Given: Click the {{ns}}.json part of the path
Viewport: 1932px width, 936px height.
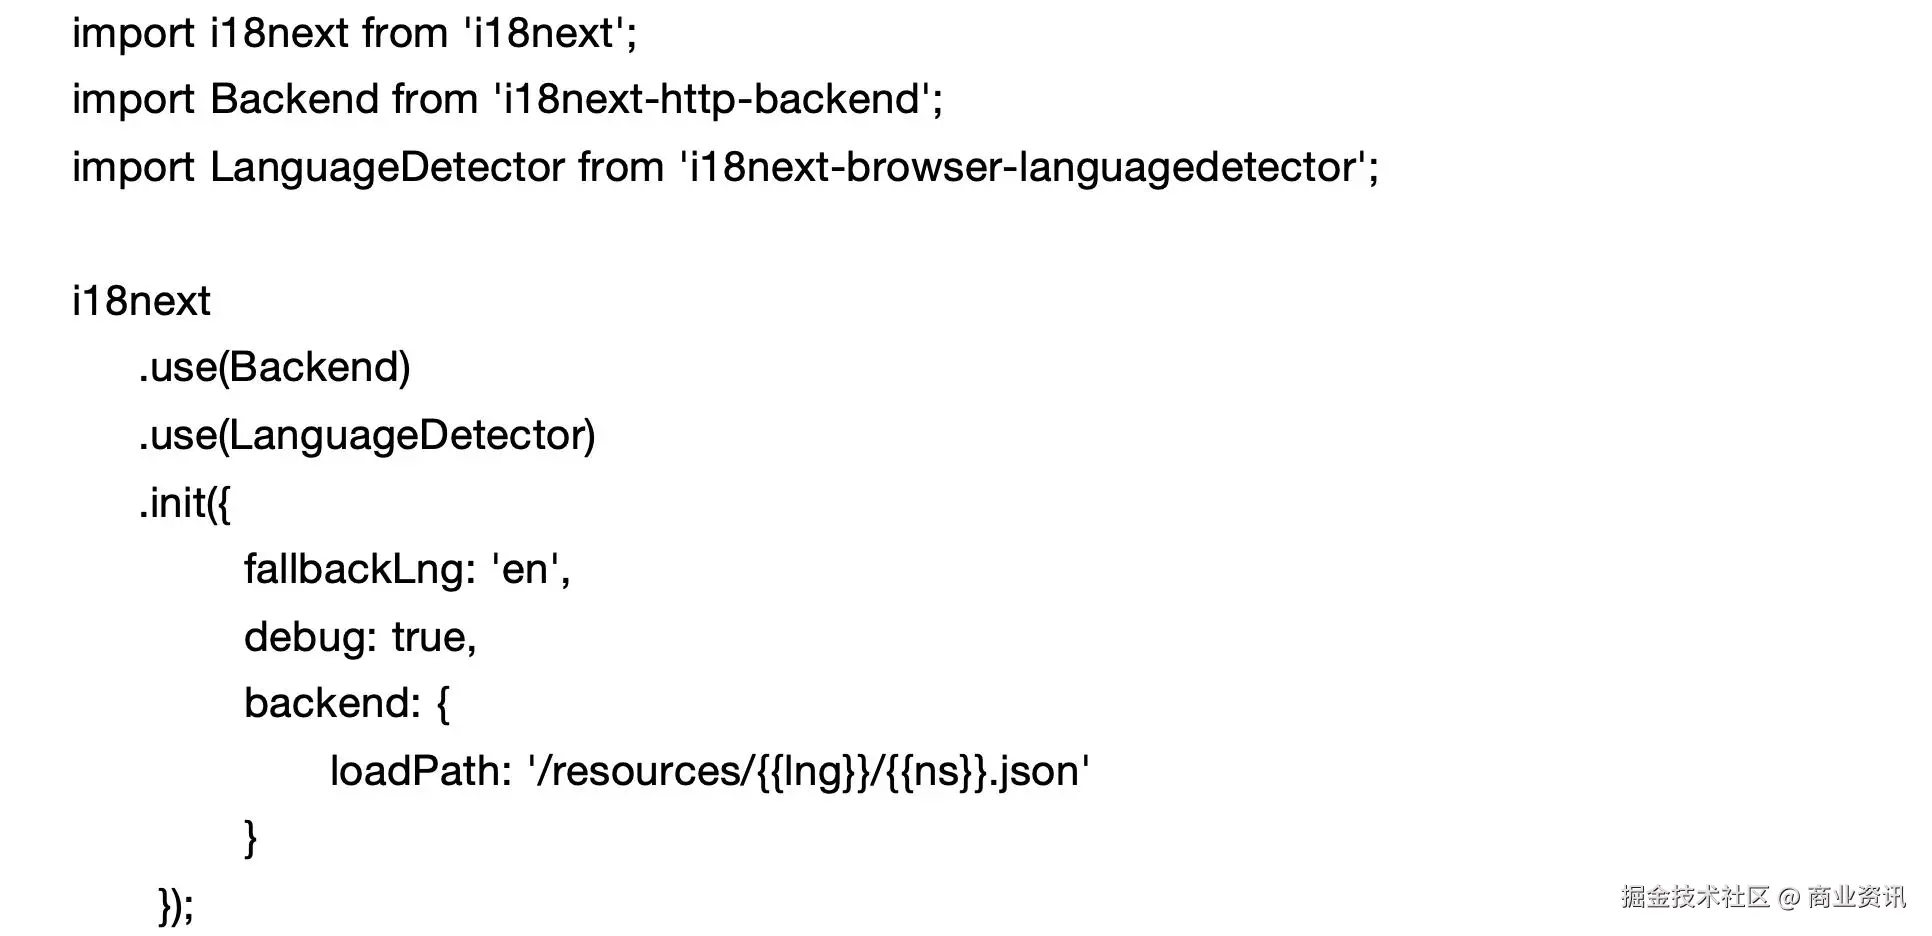Looking at the screenshot, I should click(985, 772).
